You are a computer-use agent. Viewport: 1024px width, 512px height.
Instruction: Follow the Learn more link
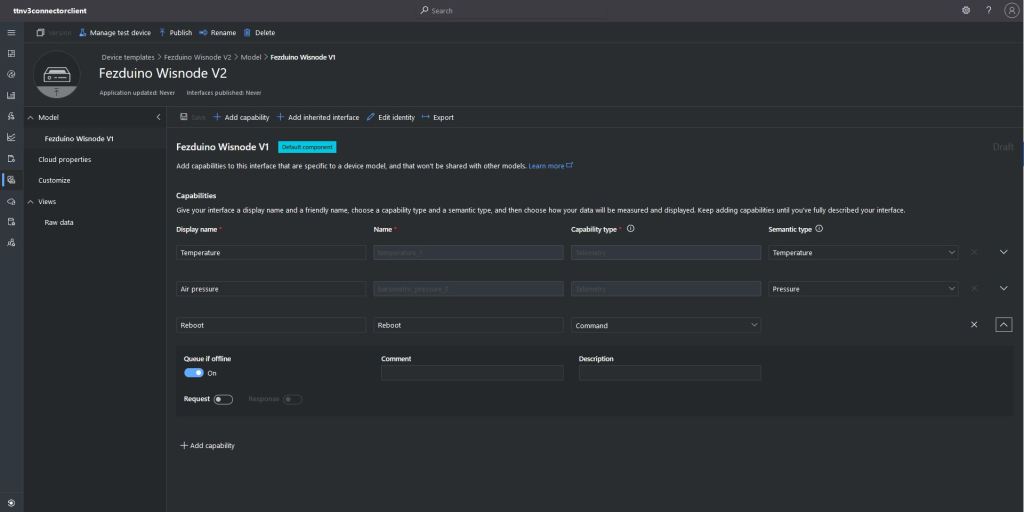tap(547, 166)
